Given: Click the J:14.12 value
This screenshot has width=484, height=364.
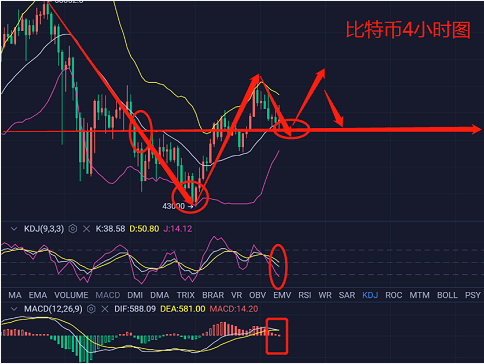Looking at the screenshot, I should pyautogui.click(x=178, y=229).
